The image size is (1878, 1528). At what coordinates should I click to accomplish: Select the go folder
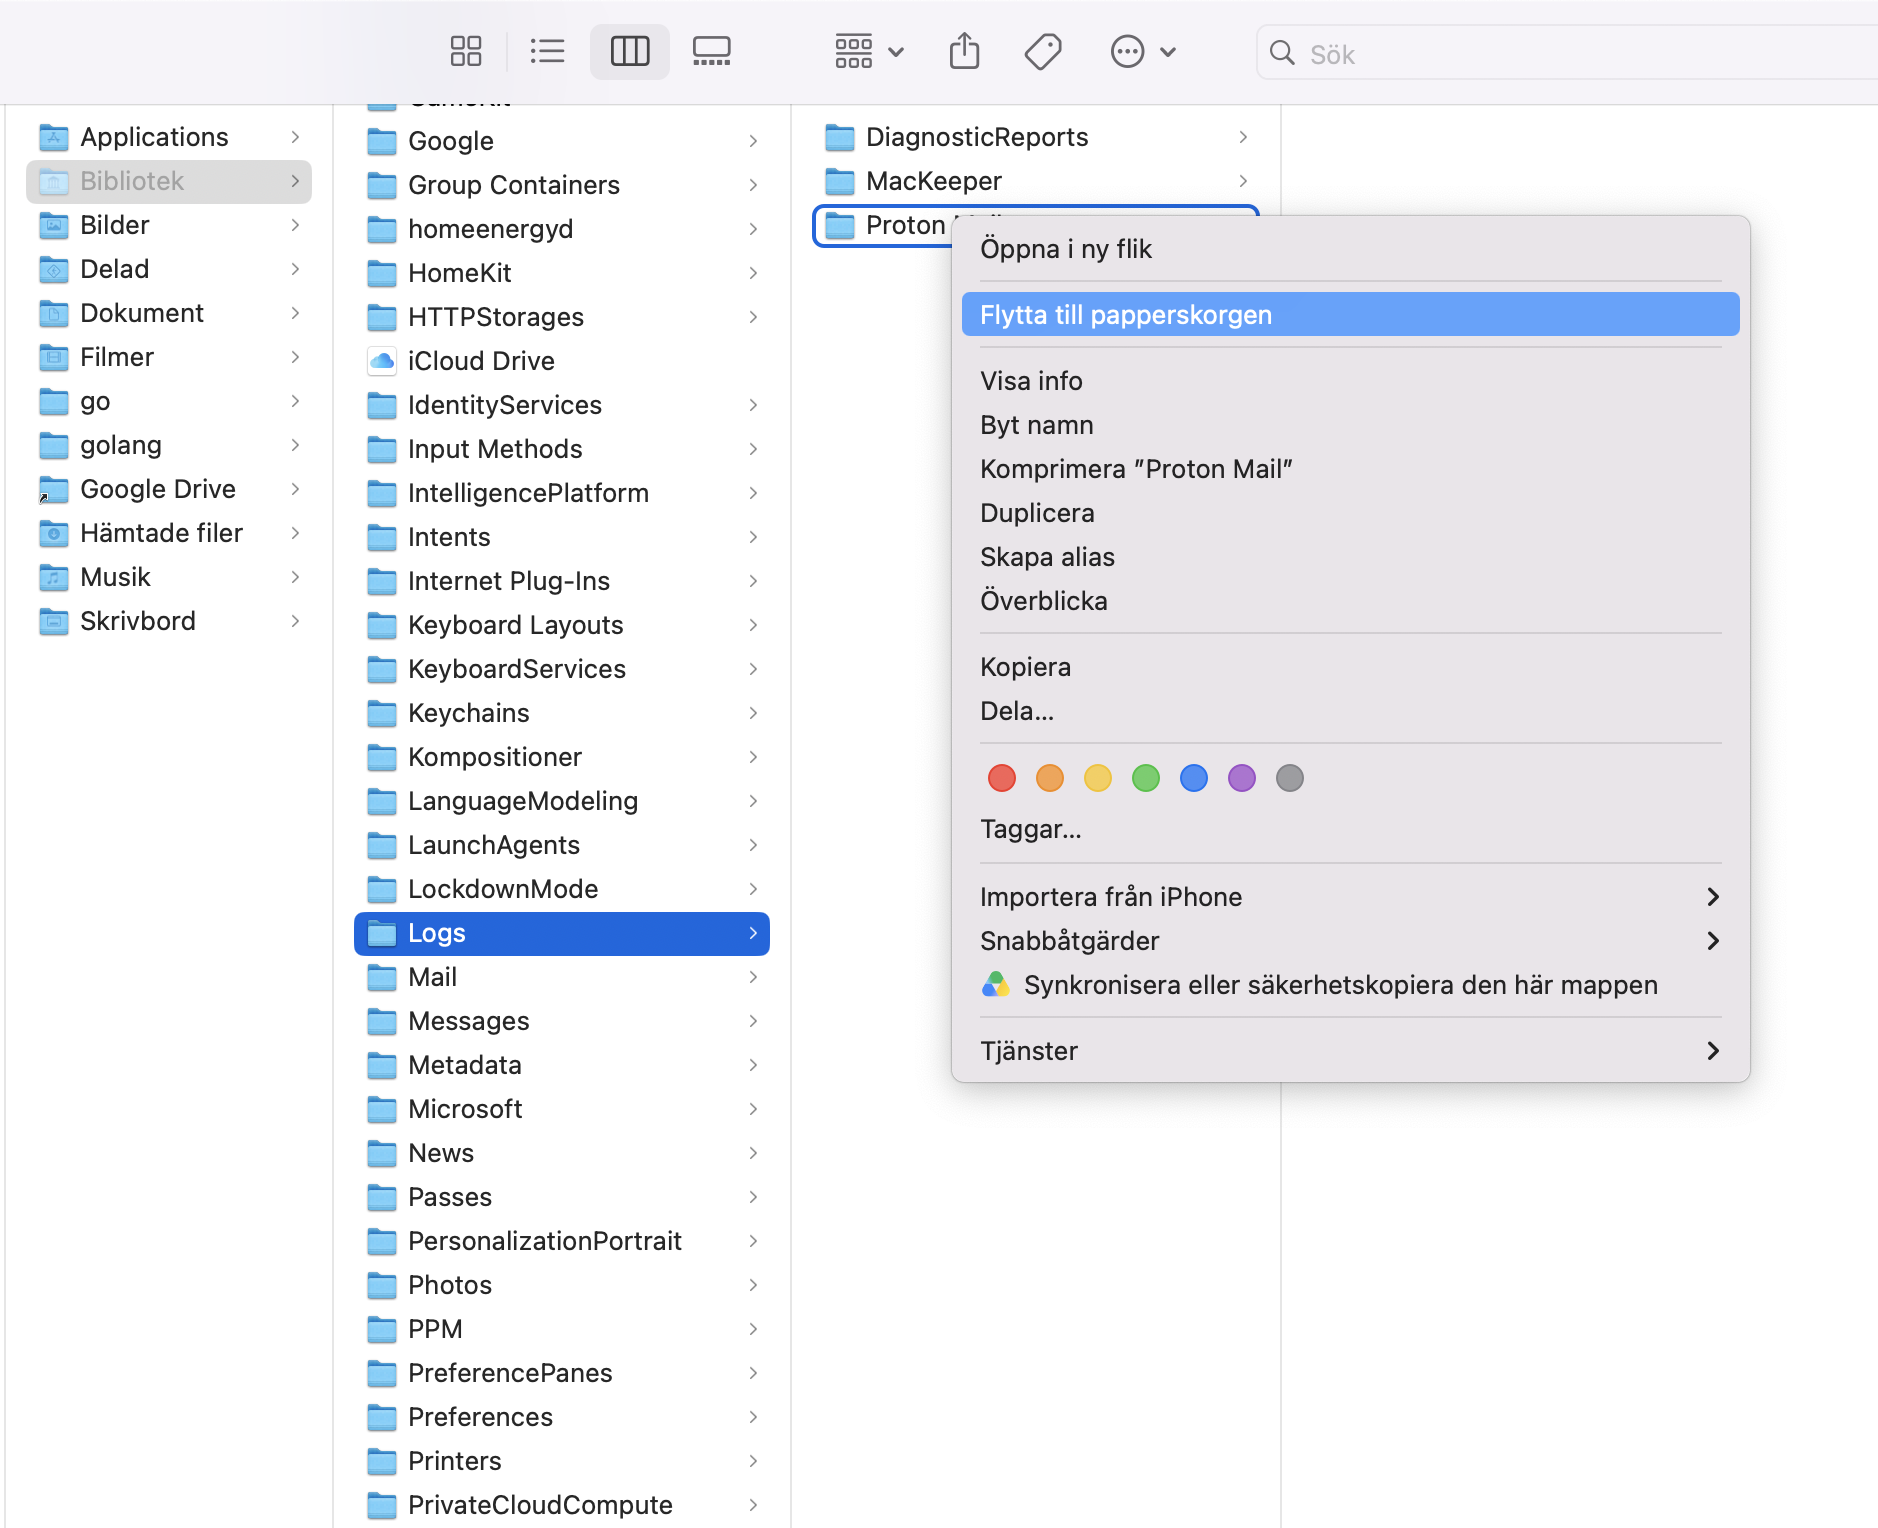tap(169, 401)
